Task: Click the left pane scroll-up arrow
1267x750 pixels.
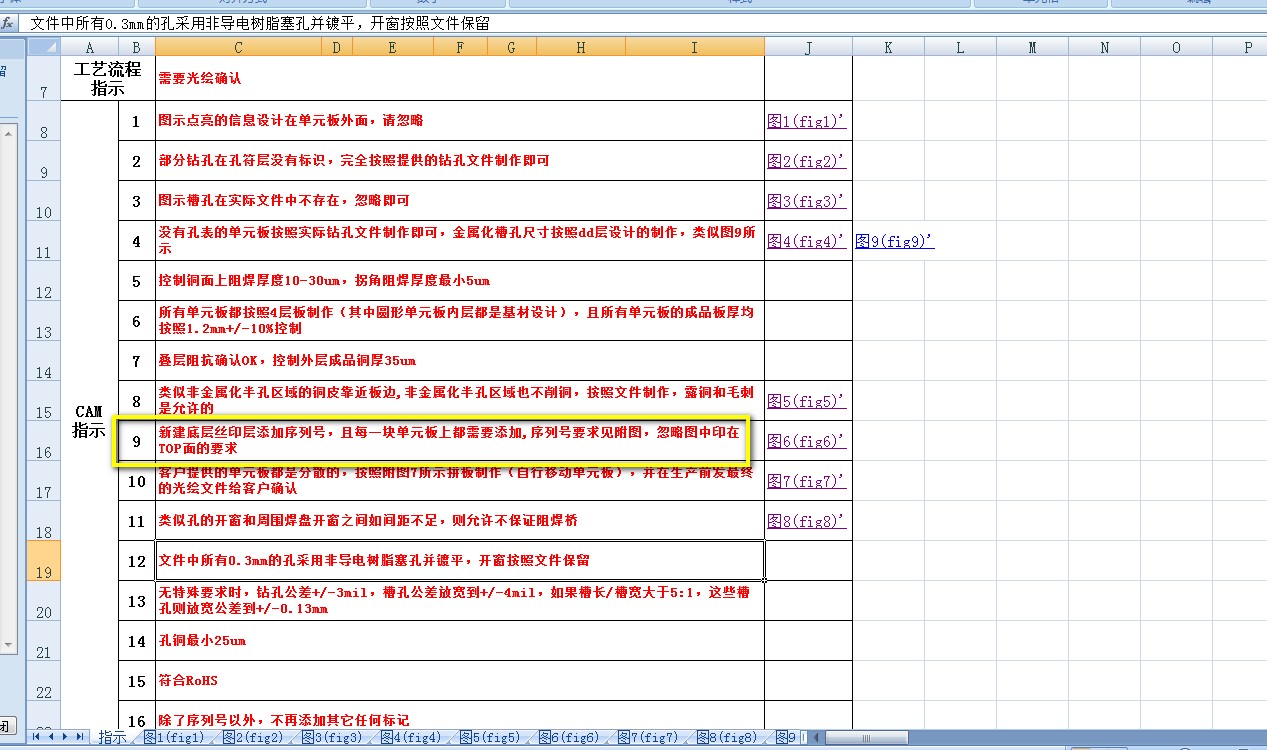Action: pyautogui.click(x=7, y=132)
